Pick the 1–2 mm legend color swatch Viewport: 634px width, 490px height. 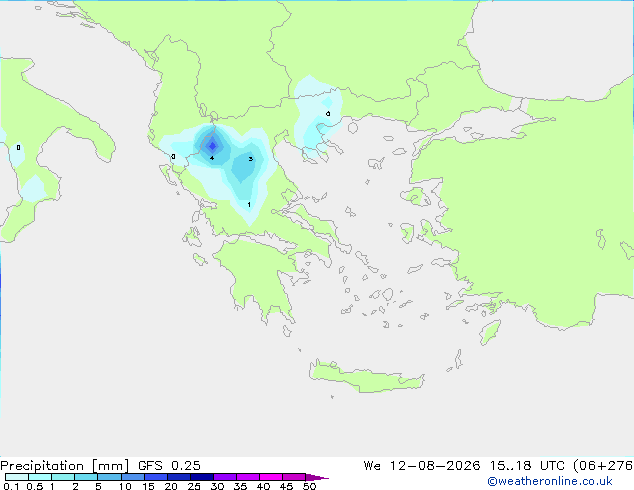(x=63, y=477)
